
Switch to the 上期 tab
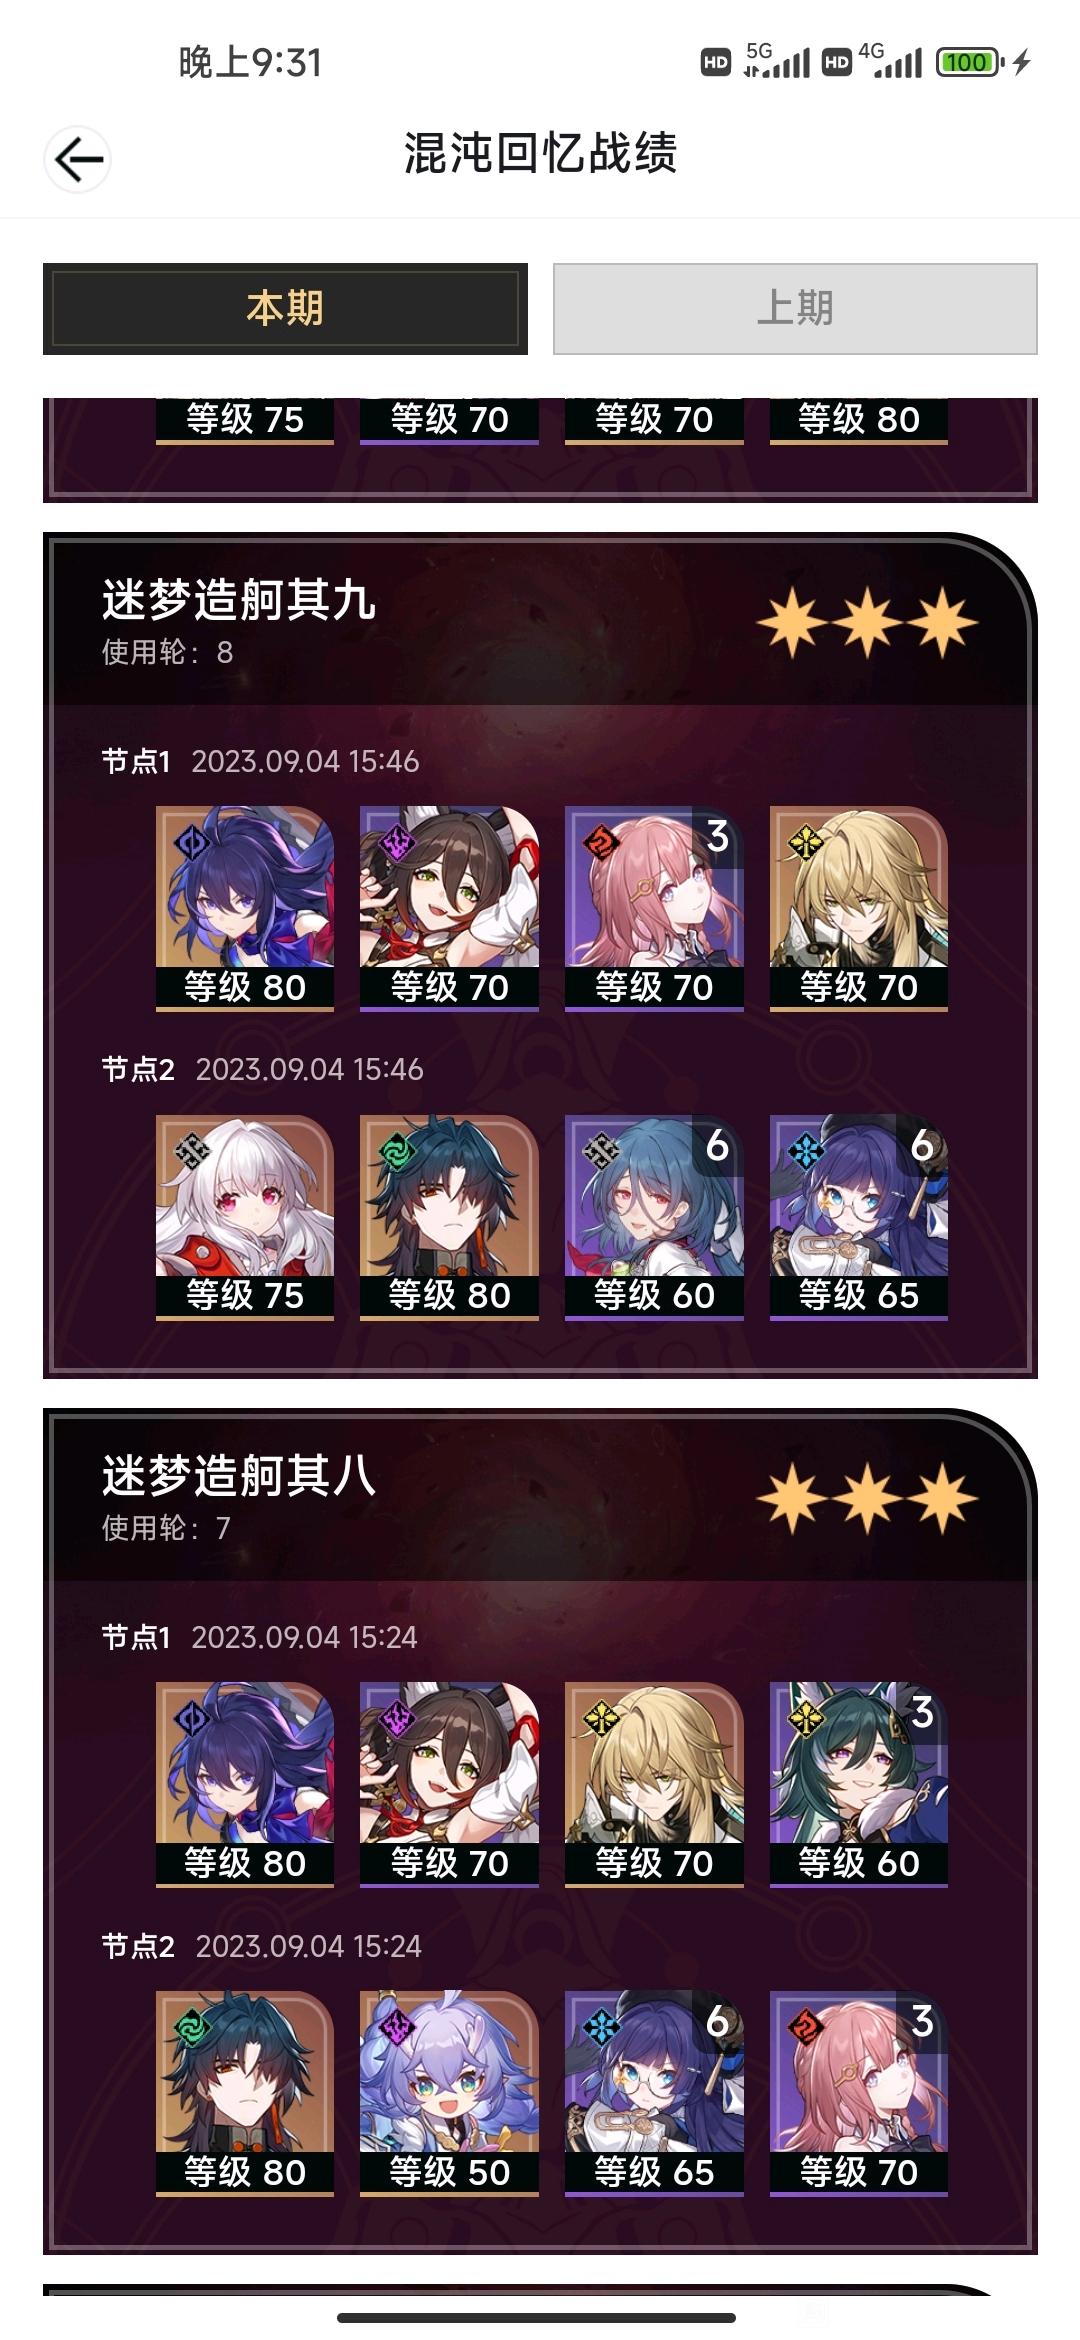(x=795, y=308)
